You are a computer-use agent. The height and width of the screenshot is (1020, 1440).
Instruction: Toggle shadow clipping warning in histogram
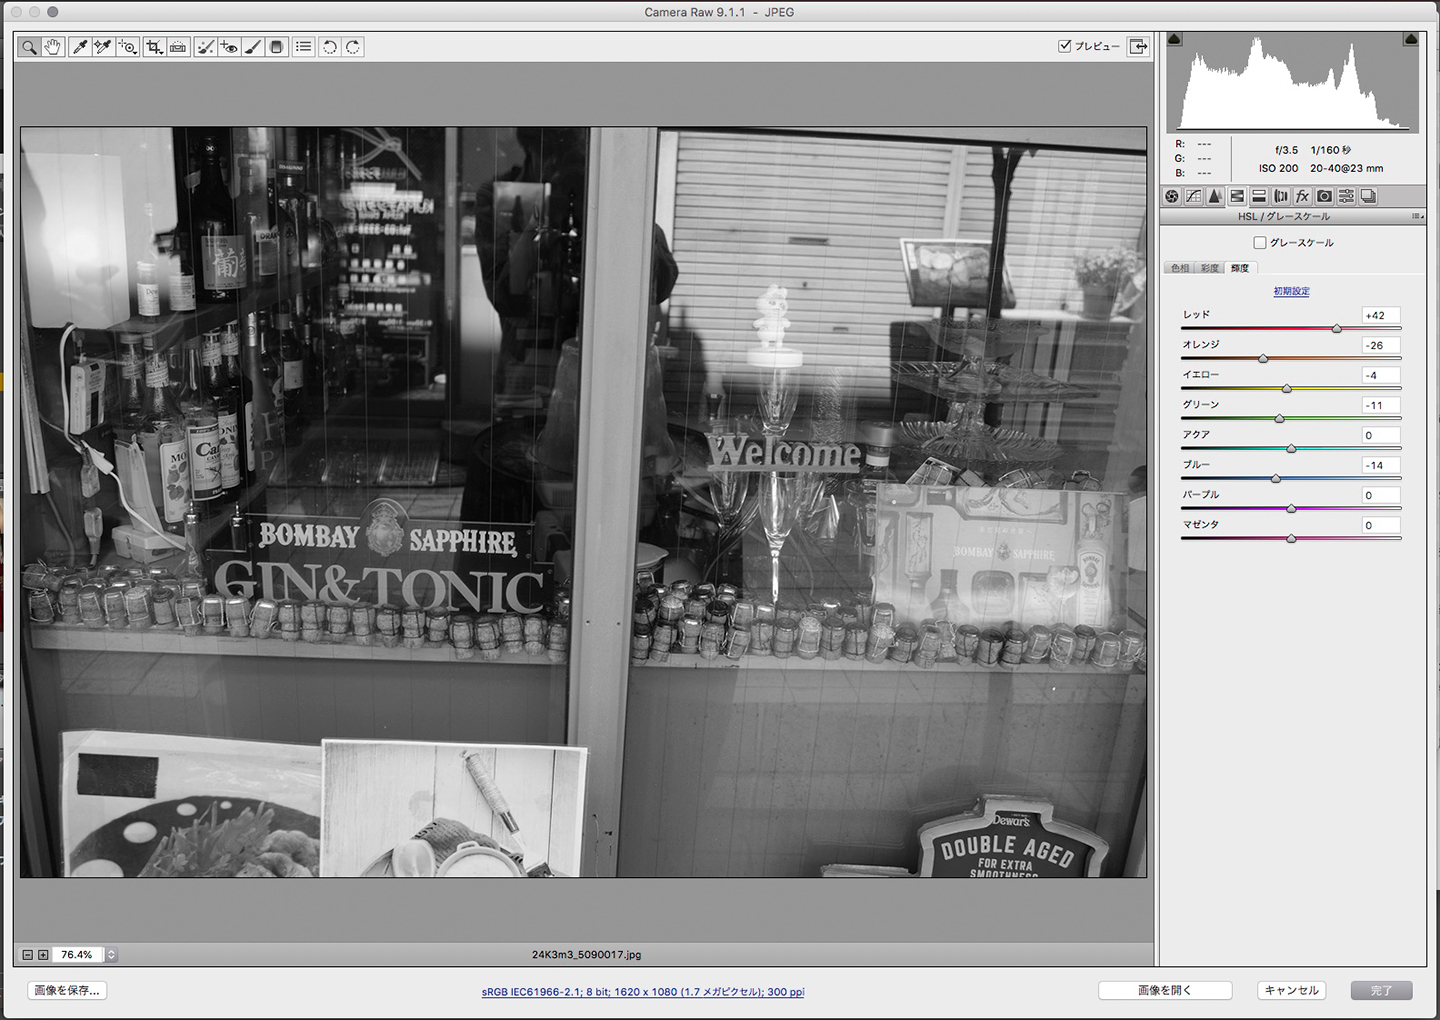point(1175,39)
